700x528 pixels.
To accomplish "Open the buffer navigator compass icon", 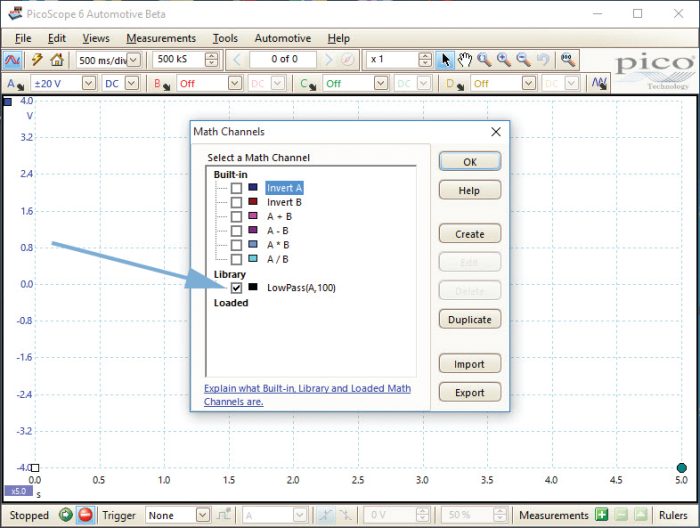I will 348,59.
